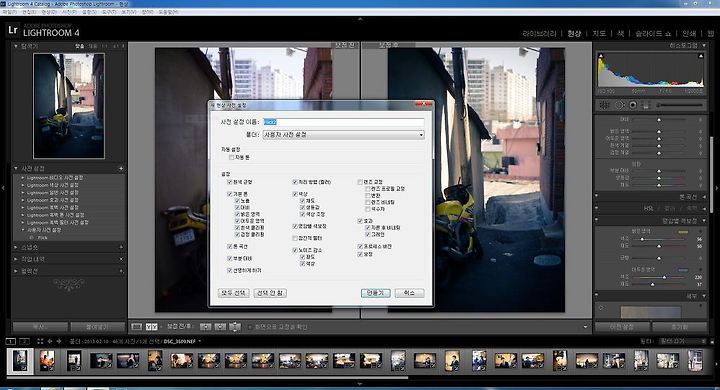Select the Crop Overlay tool below histogram

point(605,105)
